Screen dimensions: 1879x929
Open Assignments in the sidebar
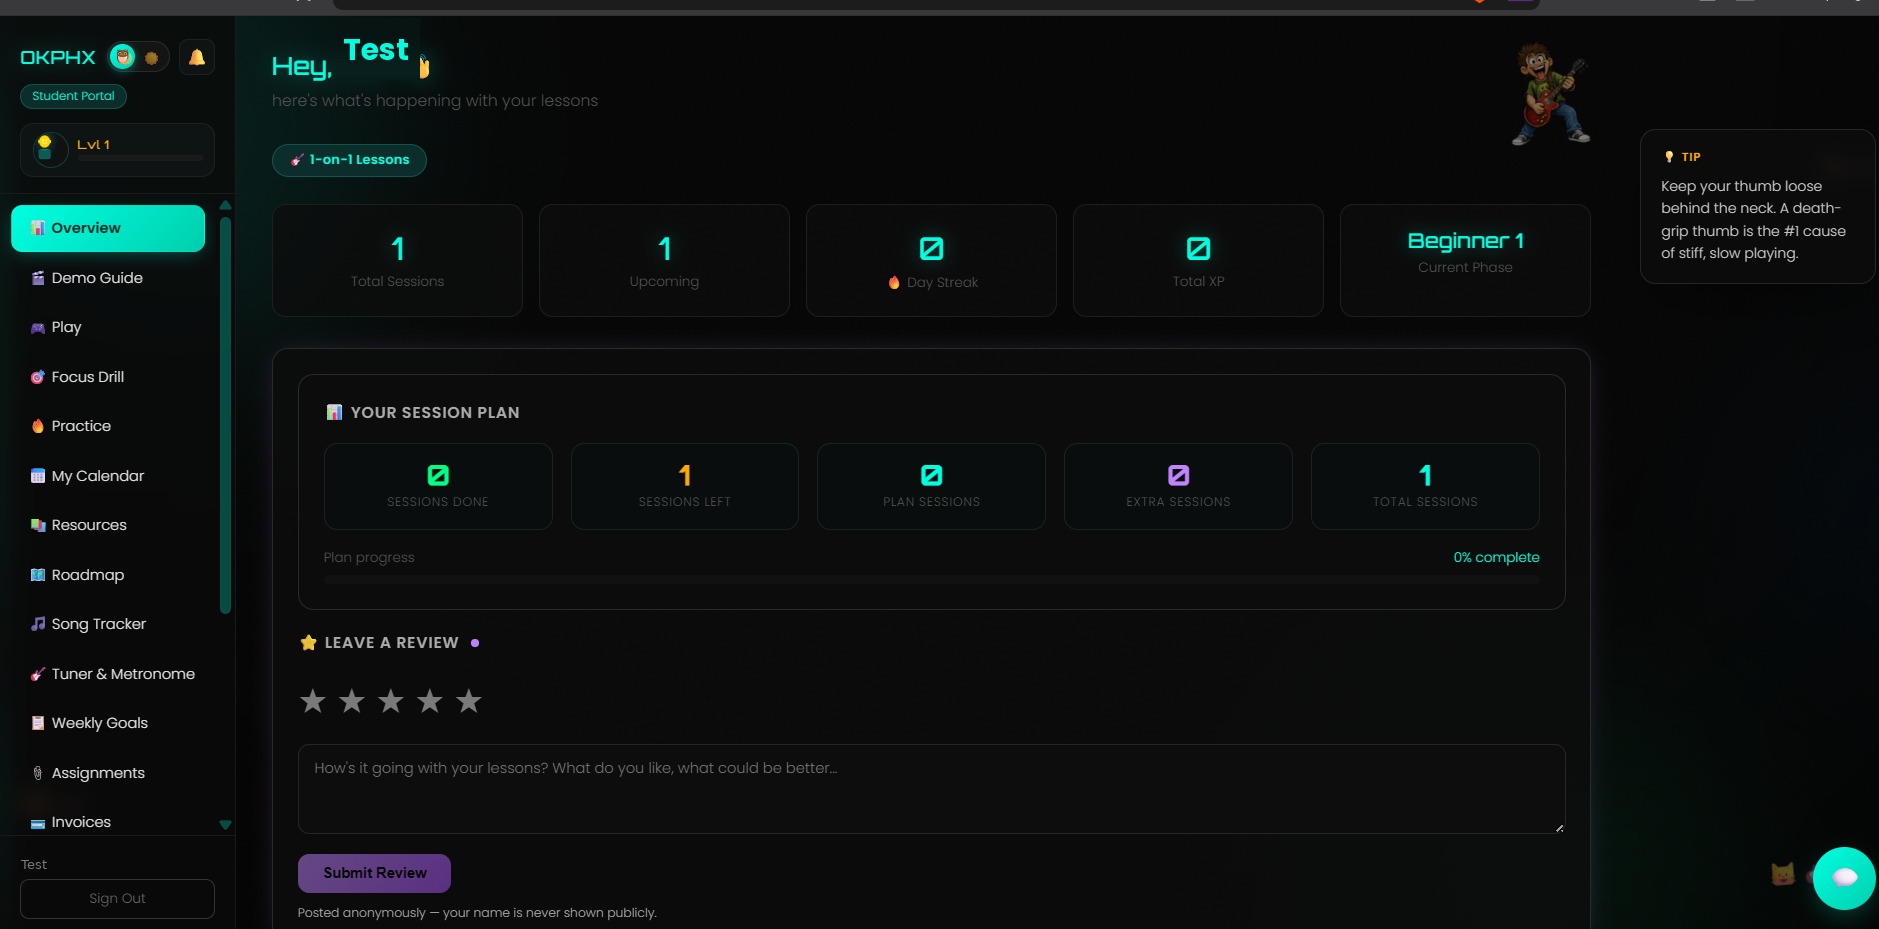click(x=108, y=773)
